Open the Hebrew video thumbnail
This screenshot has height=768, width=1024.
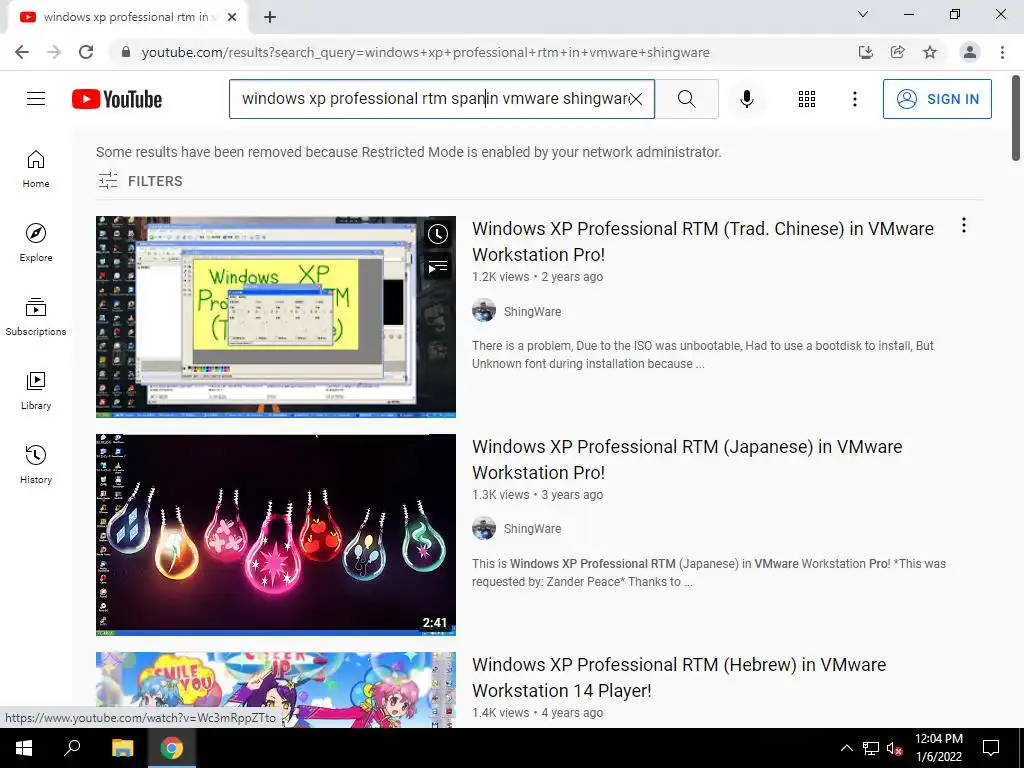click(276, 690)
